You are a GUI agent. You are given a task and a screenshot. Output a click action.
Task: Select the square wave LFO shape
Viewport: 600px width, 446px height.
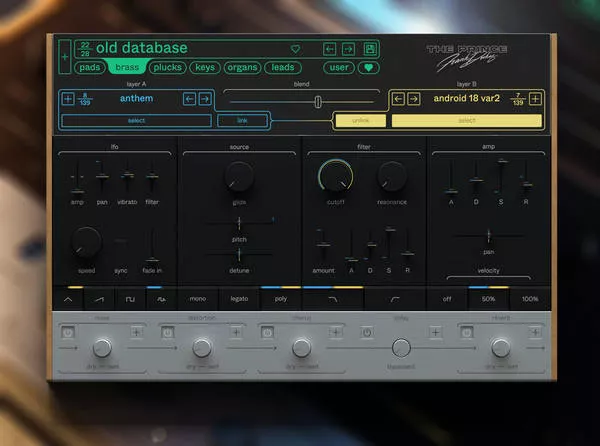coord(130,299)
